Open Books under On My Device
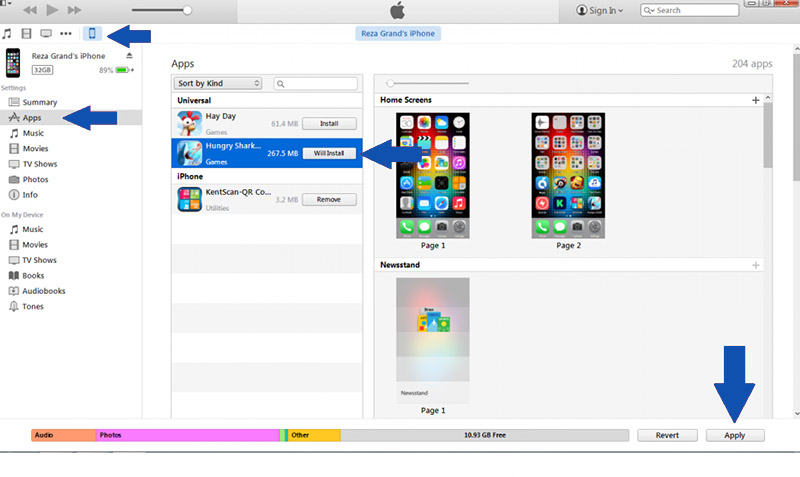800x477 pixels. [33, 275]
